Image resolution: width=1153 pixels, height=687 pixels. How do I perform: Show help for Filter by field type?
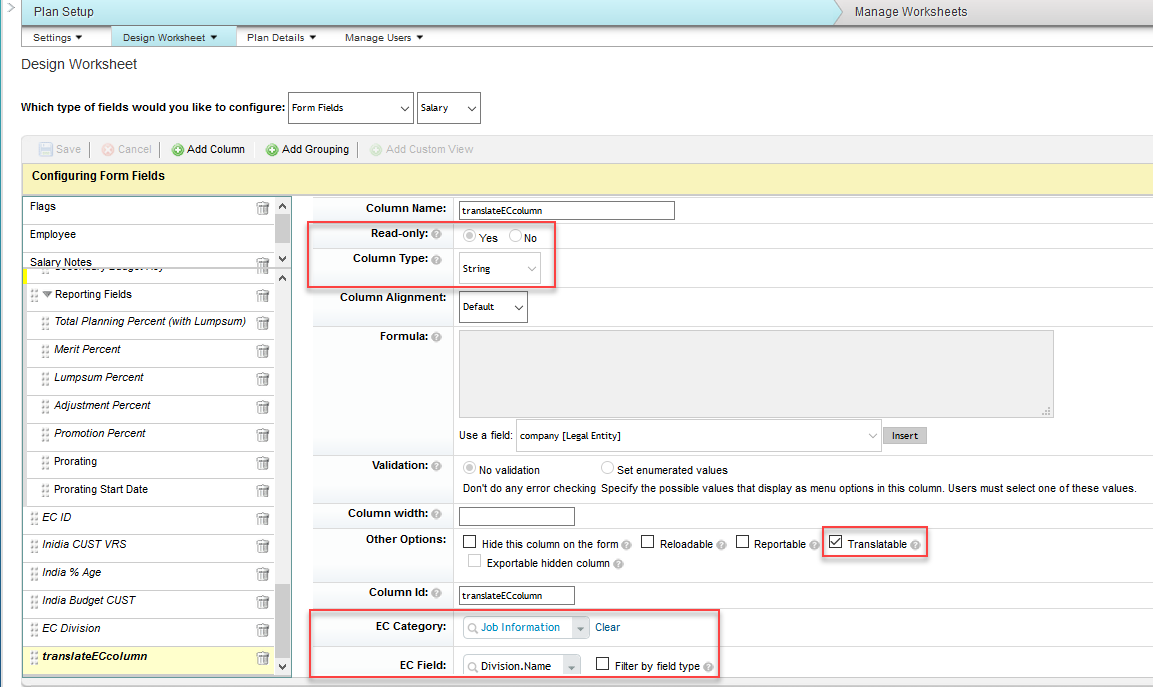[x=708, y=667]
